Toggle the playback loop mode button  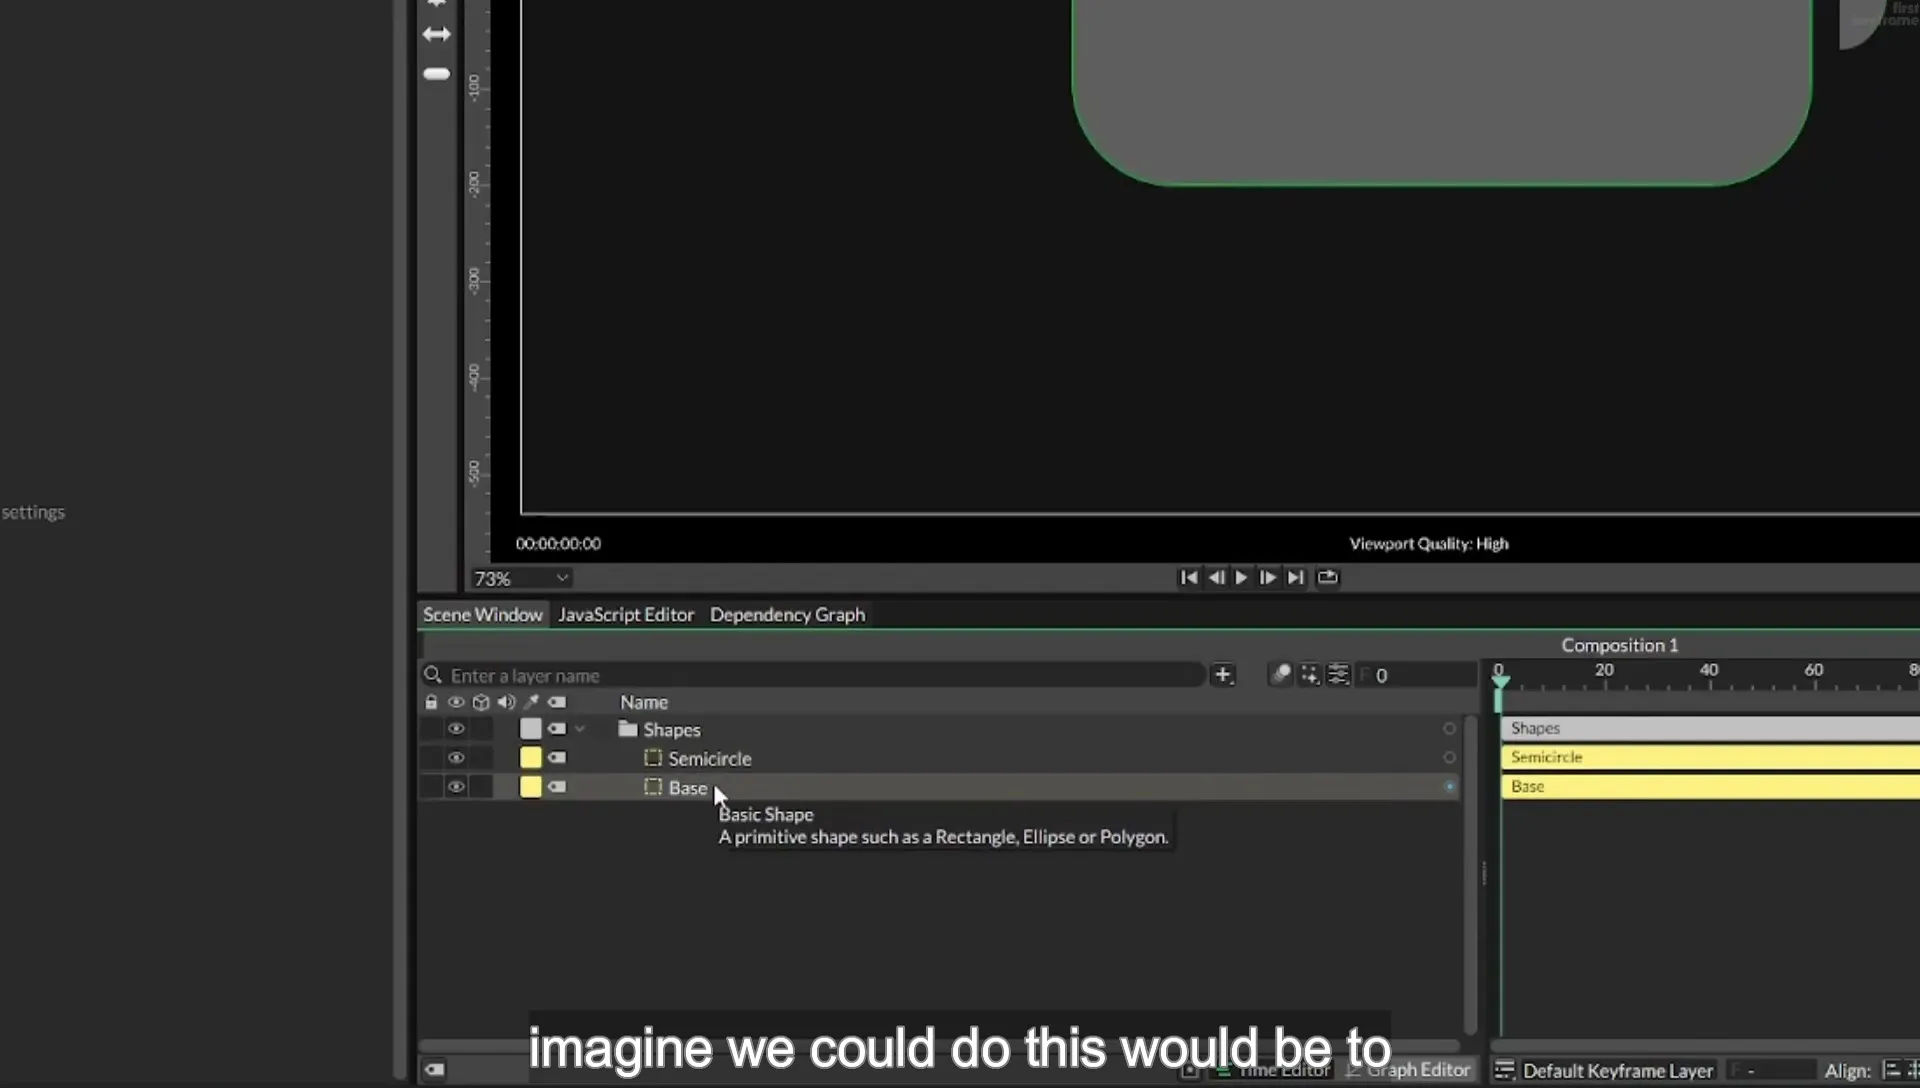[1327, 577]
